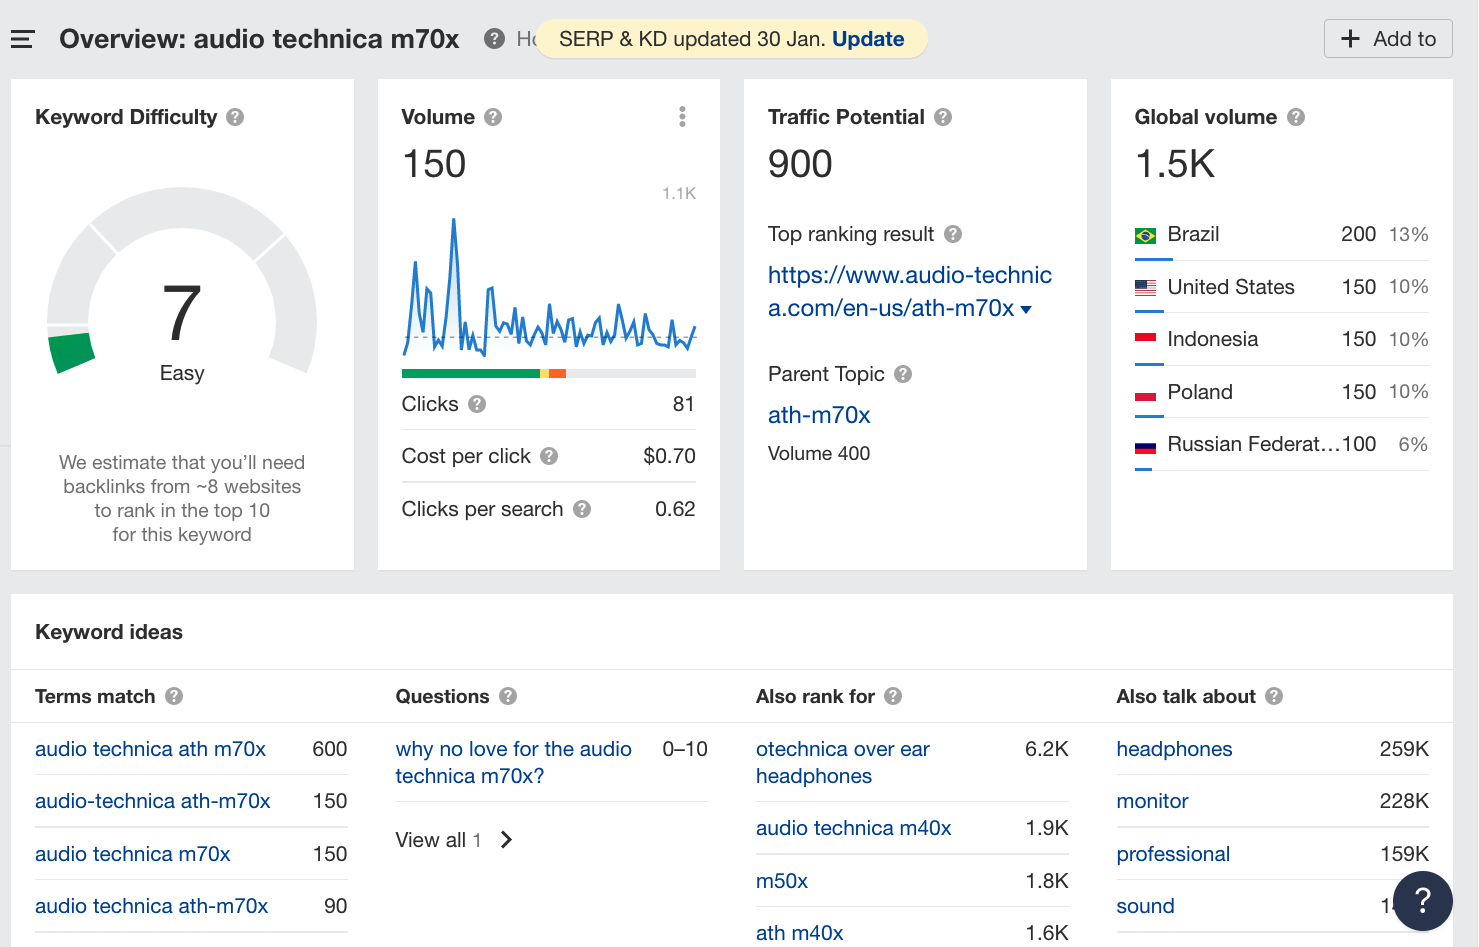Open m50x keyword link
Viewport: 1479px width, 947px height.
(782, 881)
